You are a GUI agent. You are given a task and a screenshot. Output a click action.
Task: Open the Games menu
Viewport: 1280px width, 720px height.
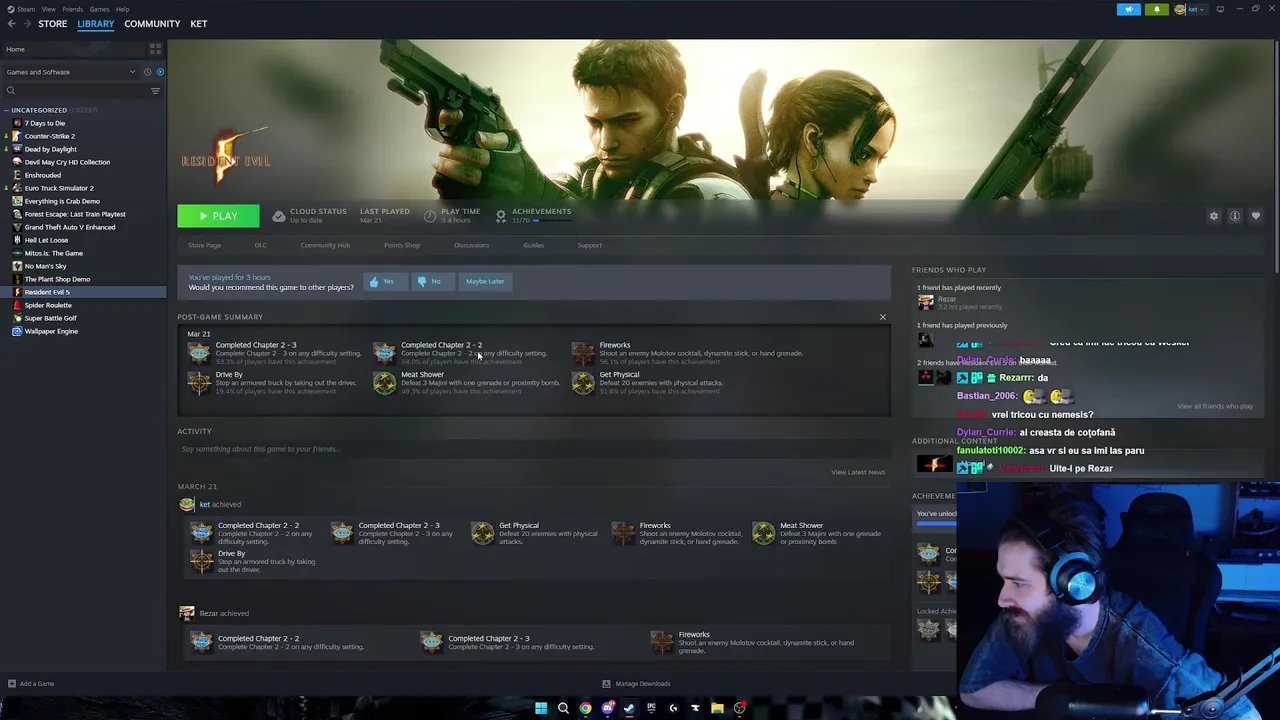point(99,9)
